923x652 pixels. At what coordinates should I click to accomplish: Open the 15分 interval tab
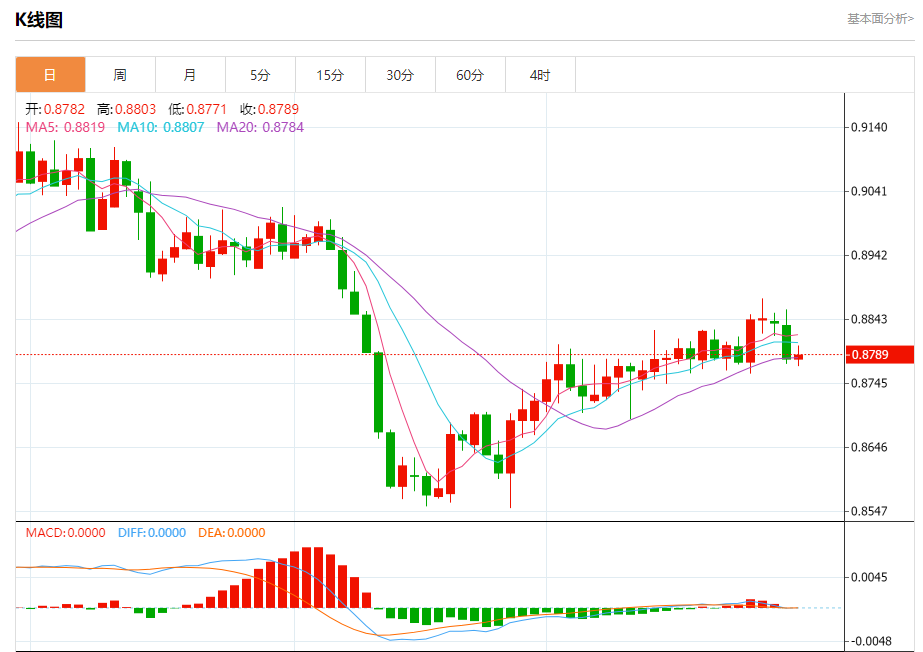(x=330, y=75)
